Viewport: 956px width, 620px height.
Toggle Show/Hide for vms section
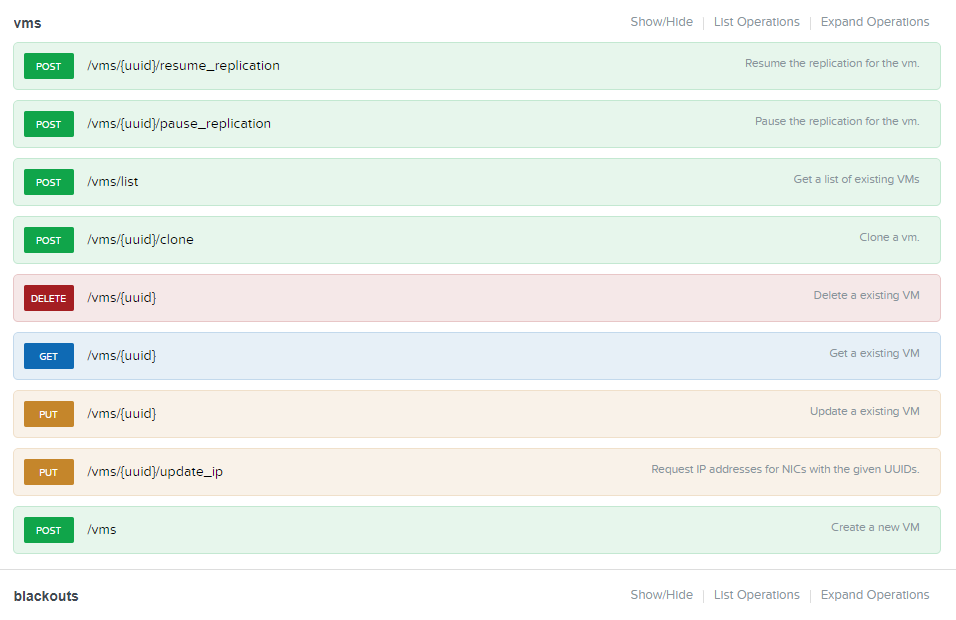coord(662,22)
